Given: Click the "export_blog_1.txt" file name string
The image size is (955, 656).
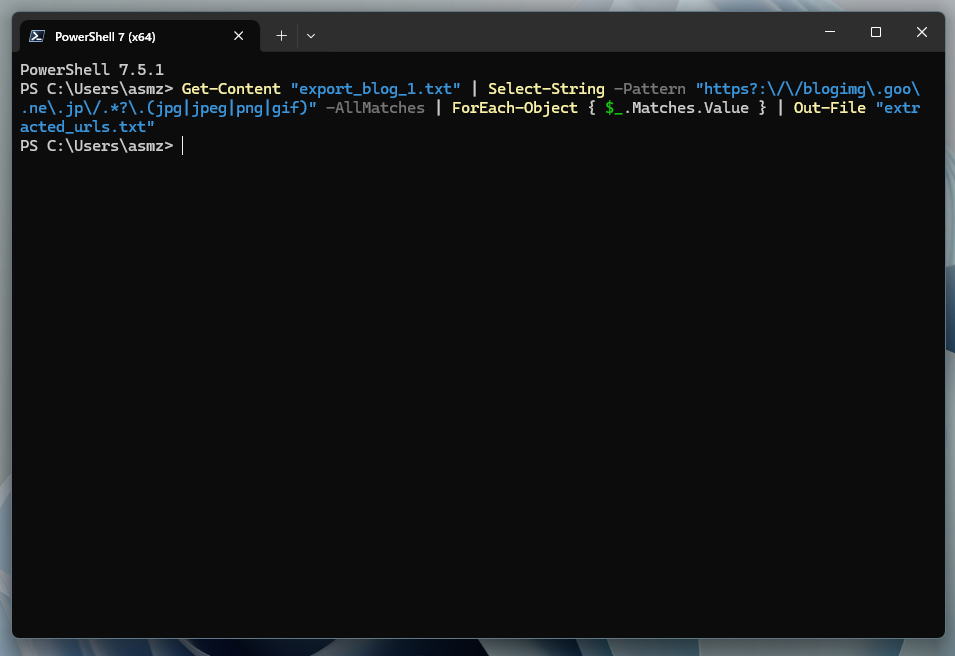Looking at the screenshot, I should tap(375, 89).
